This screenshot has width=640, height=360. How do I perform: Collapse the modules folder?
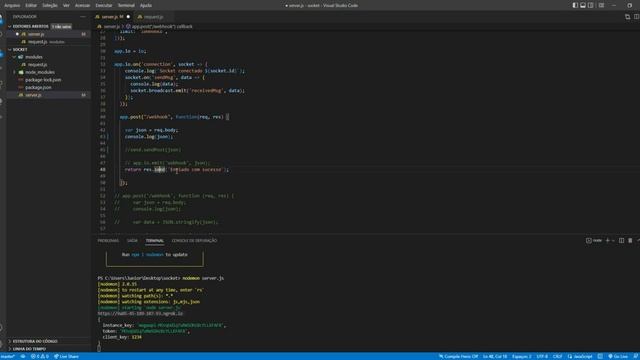tap(33, 57)
